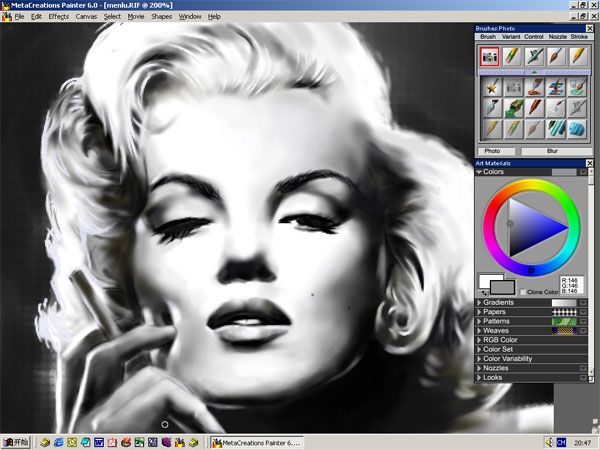Select the brown paintbrush in top row
This screenshot has height=450, width=600.
(x=556, y=57)
